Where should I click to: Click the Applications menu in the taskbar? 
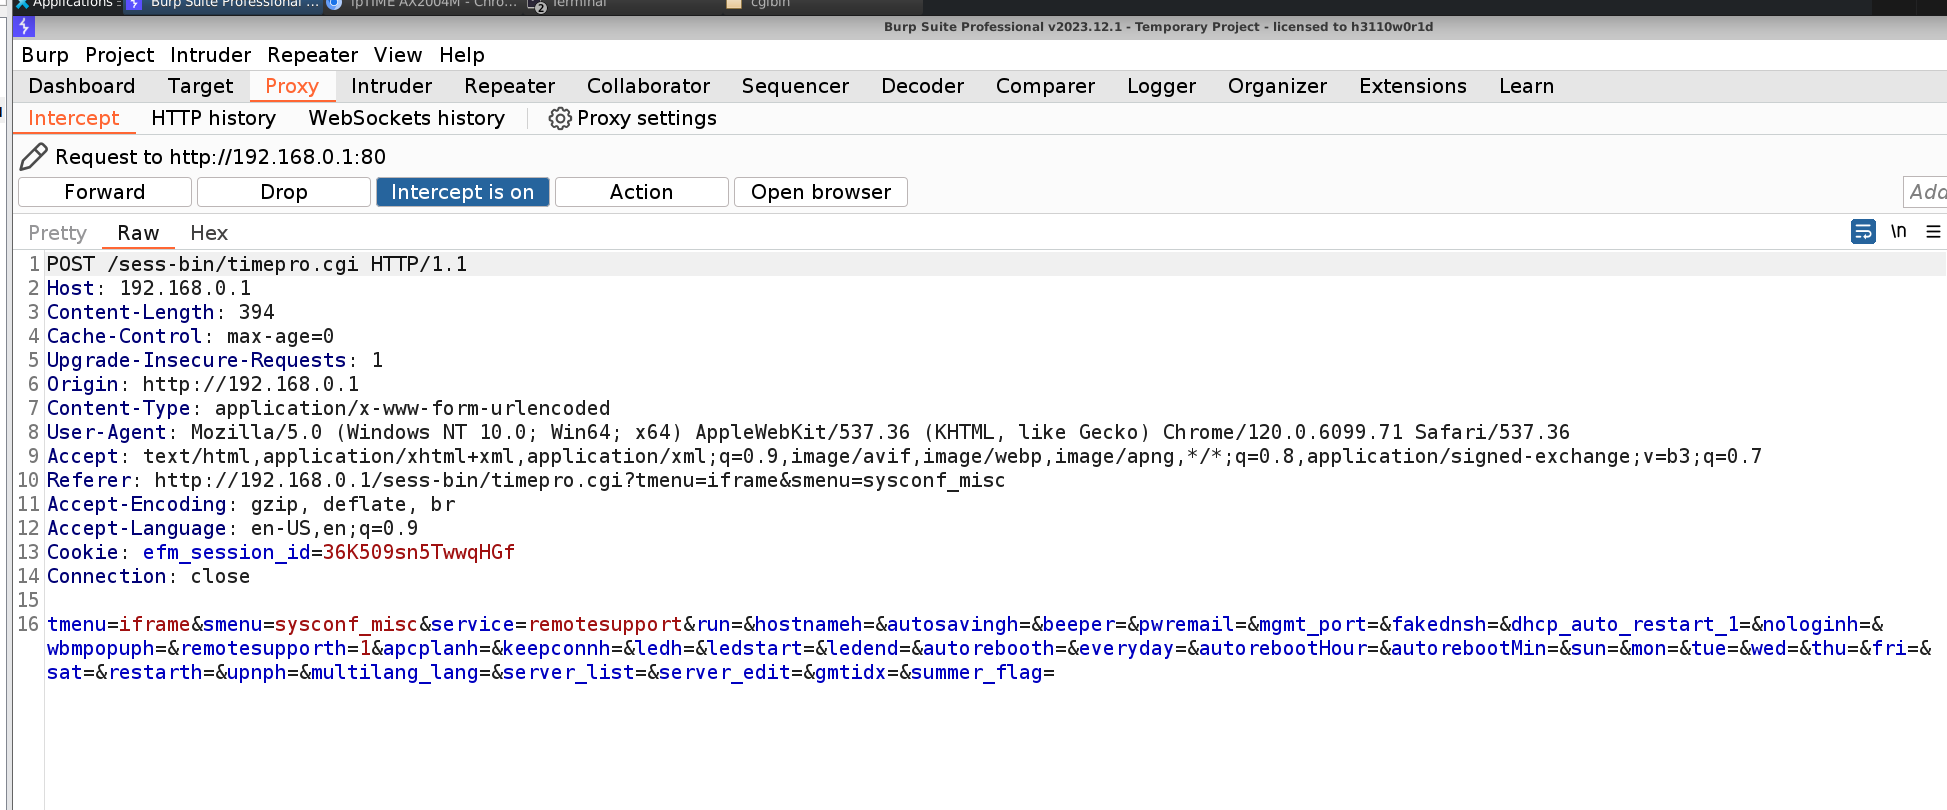(68, 4)
